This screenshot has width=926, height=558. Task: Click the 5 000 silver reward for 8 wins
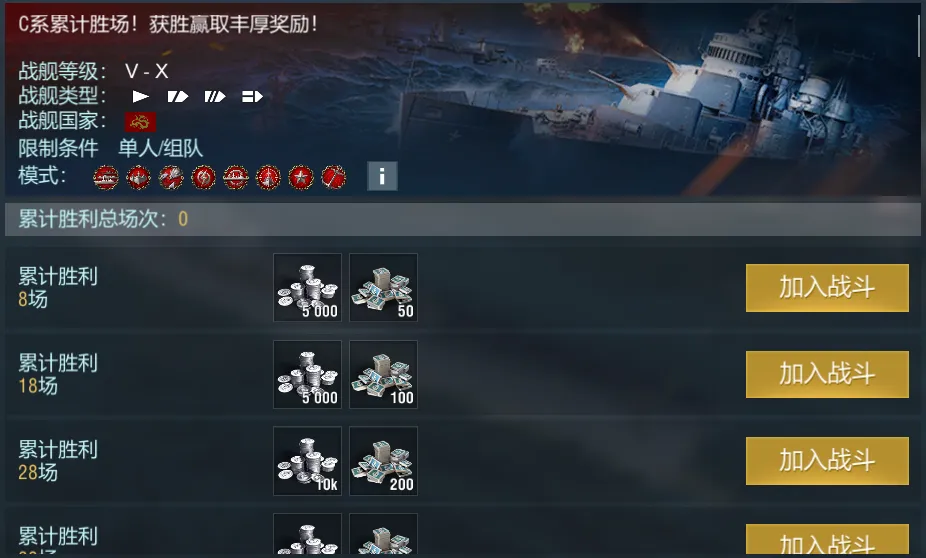pos(307,288)
